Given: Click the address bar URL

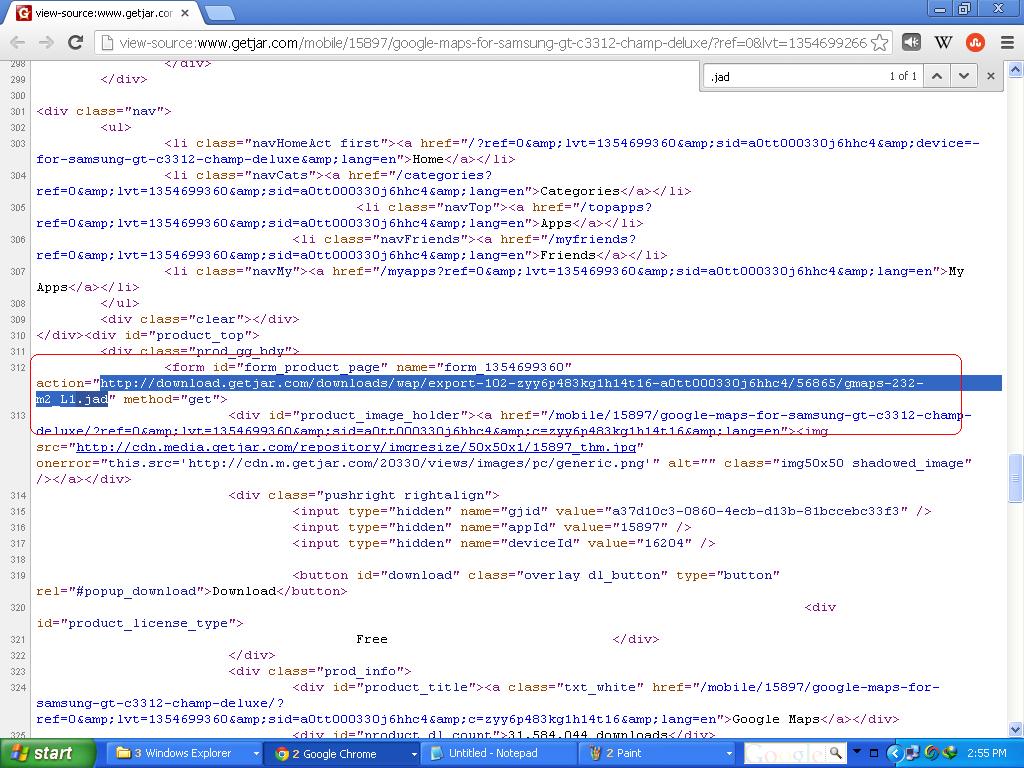Looking at the screenshot, I should pos(493,43).
